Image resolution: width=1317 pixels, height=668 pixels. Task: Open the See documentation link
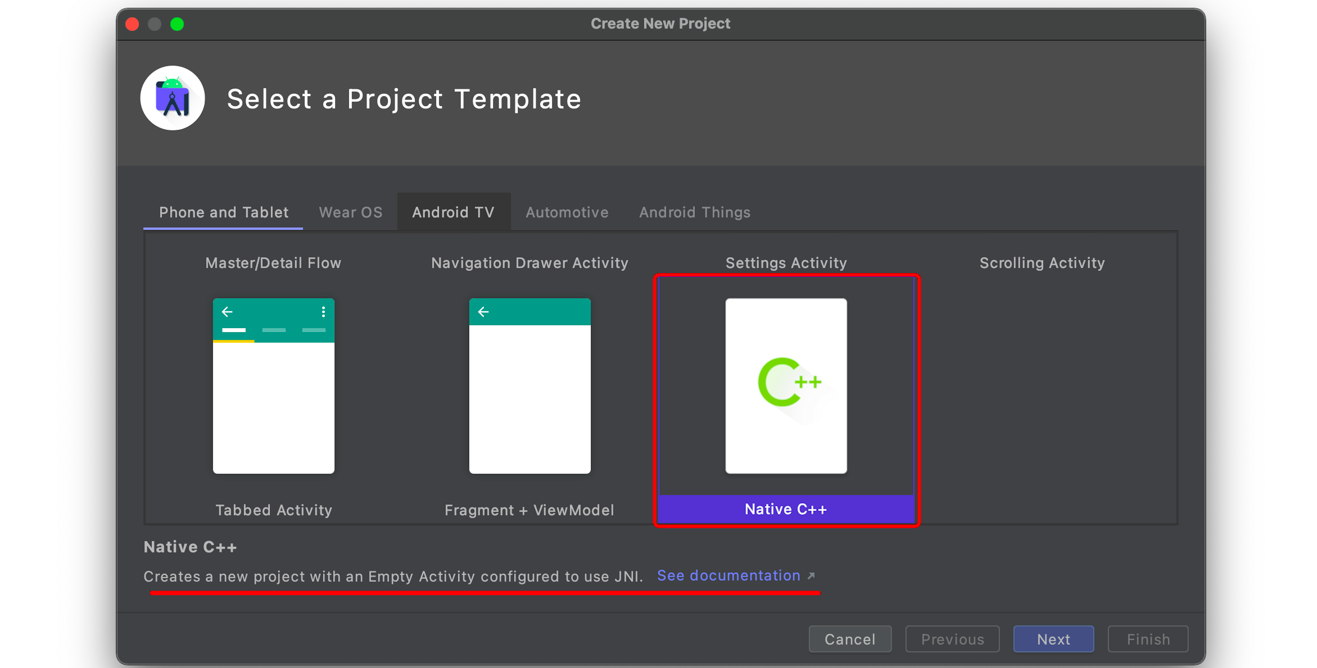(728, 576)
